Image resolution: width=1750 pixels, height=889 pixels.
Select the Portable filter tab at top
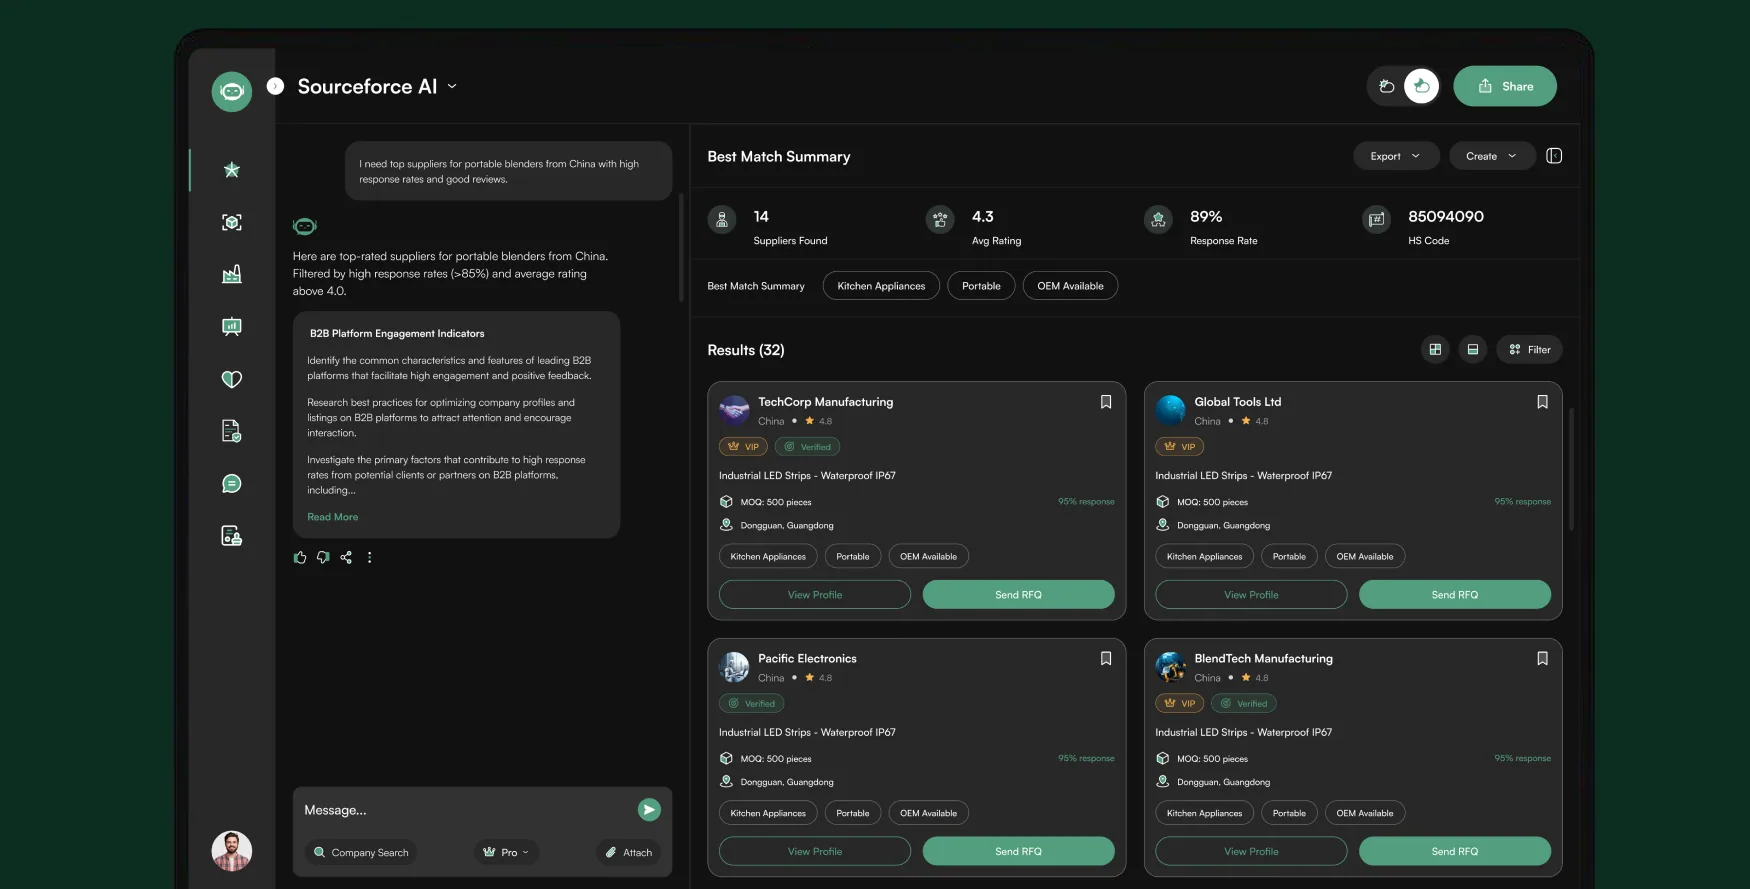[x=981, y=286]
